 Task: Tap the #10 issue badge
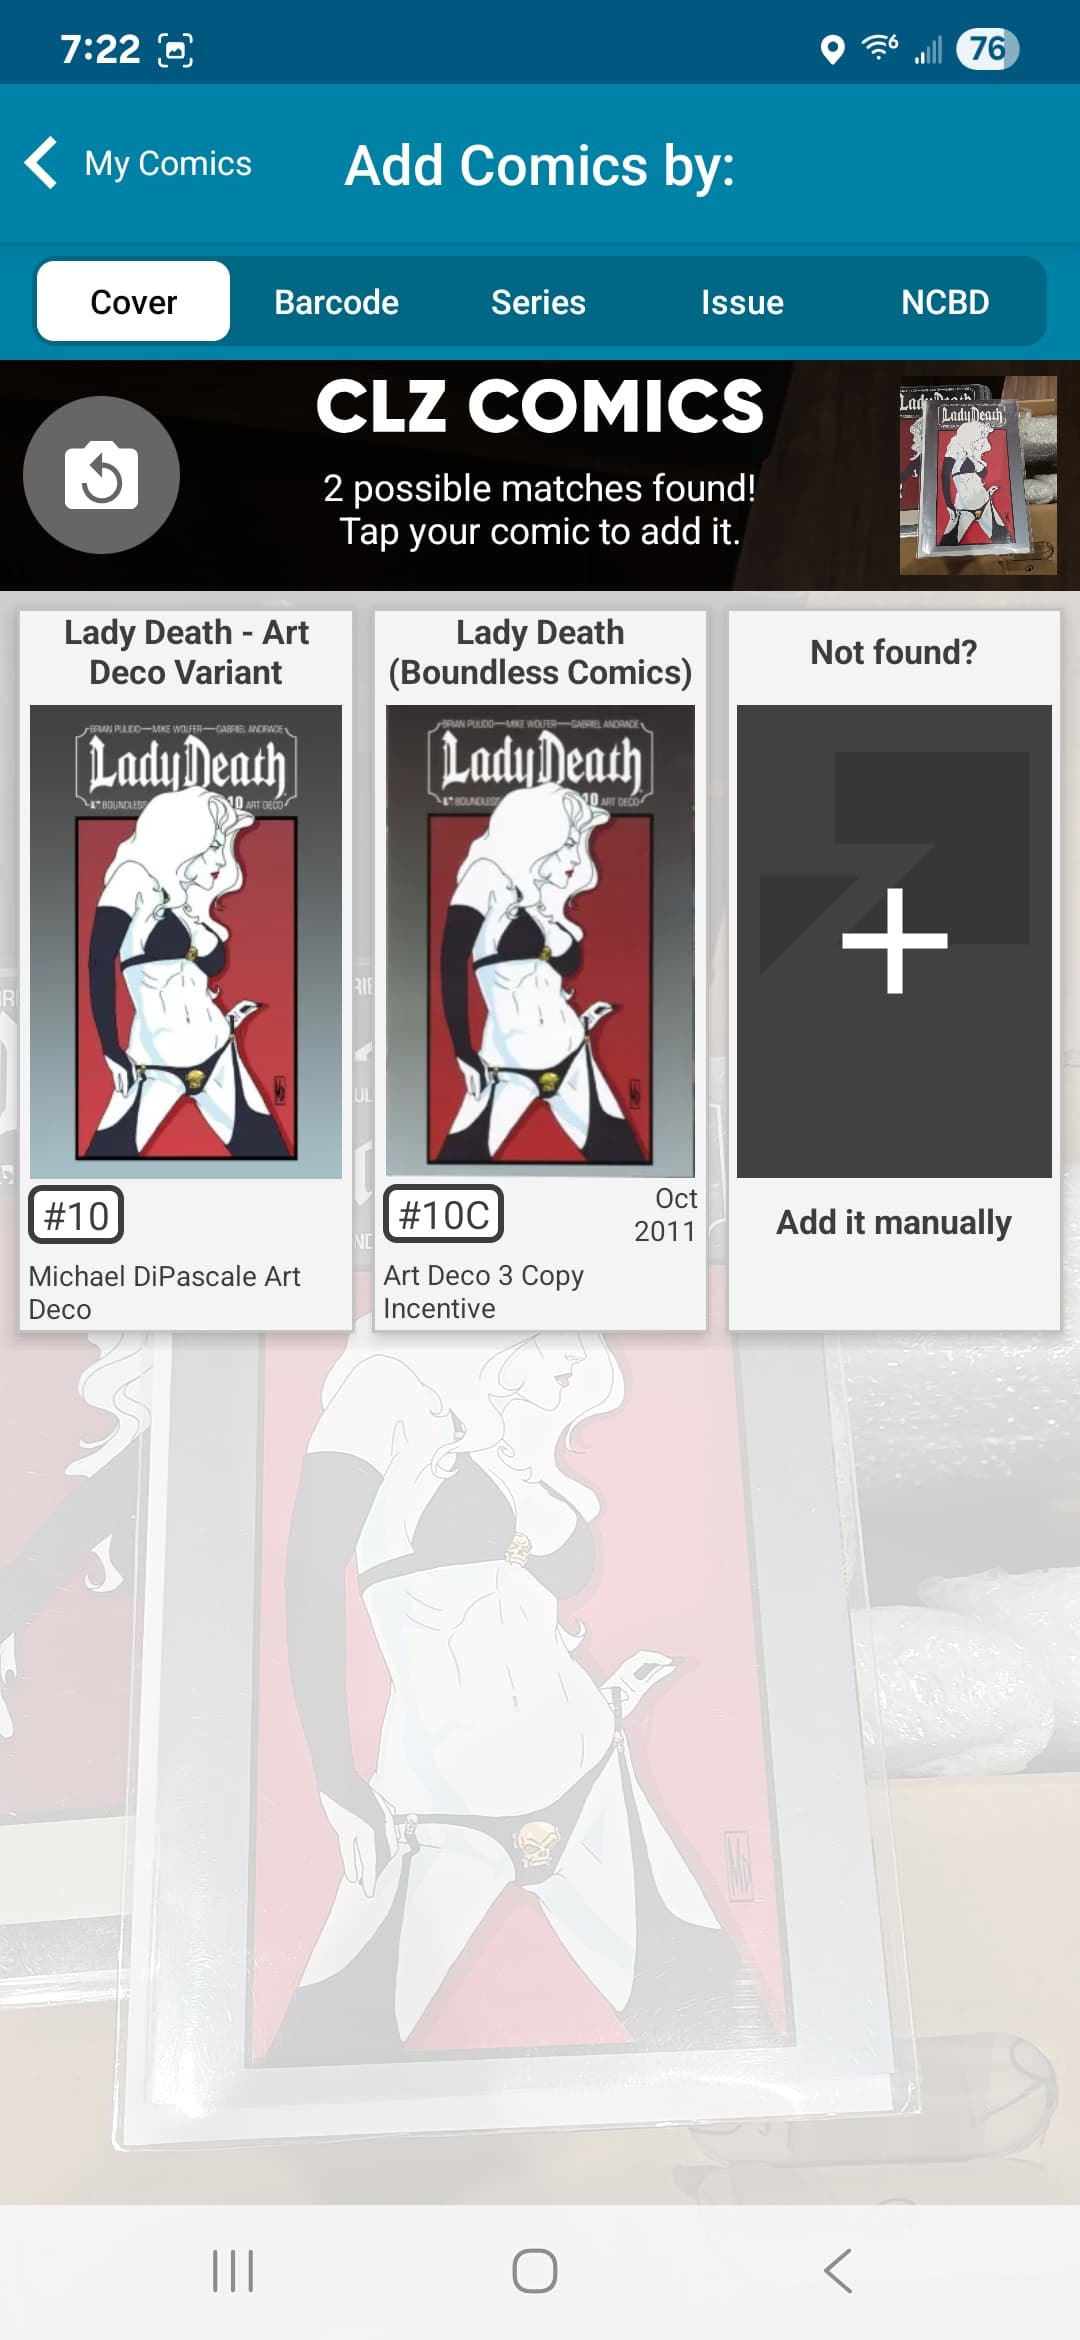[x=76, y=1215]
